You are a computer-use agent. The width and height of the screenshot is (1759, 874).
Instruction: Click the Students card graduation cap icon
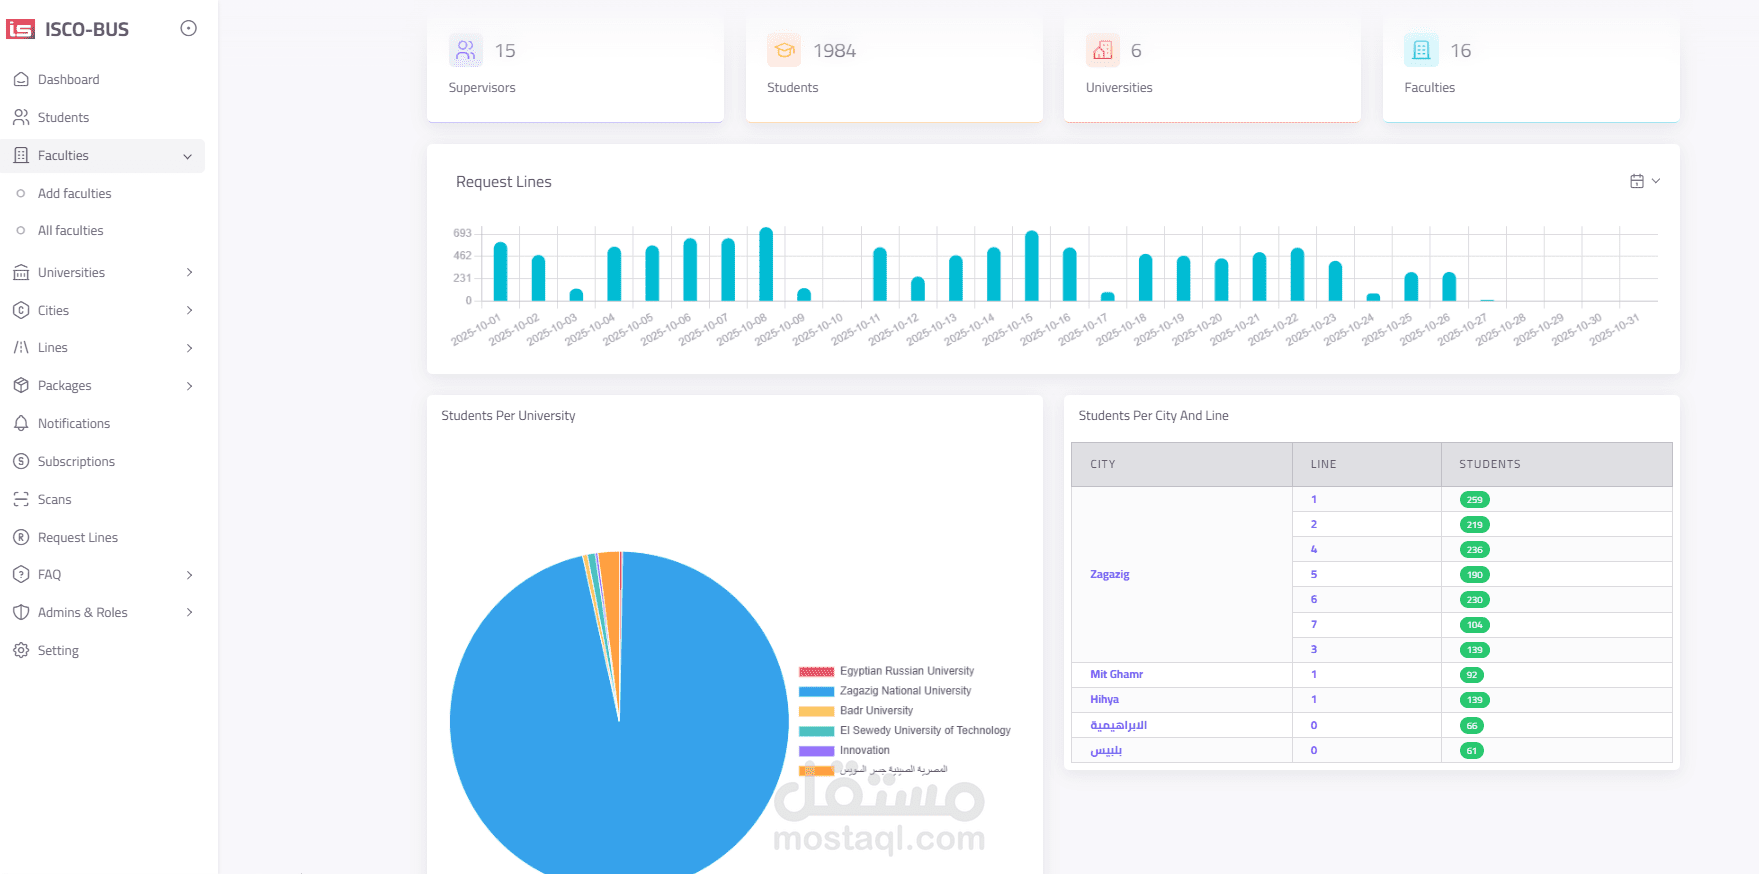coord(784,50)
